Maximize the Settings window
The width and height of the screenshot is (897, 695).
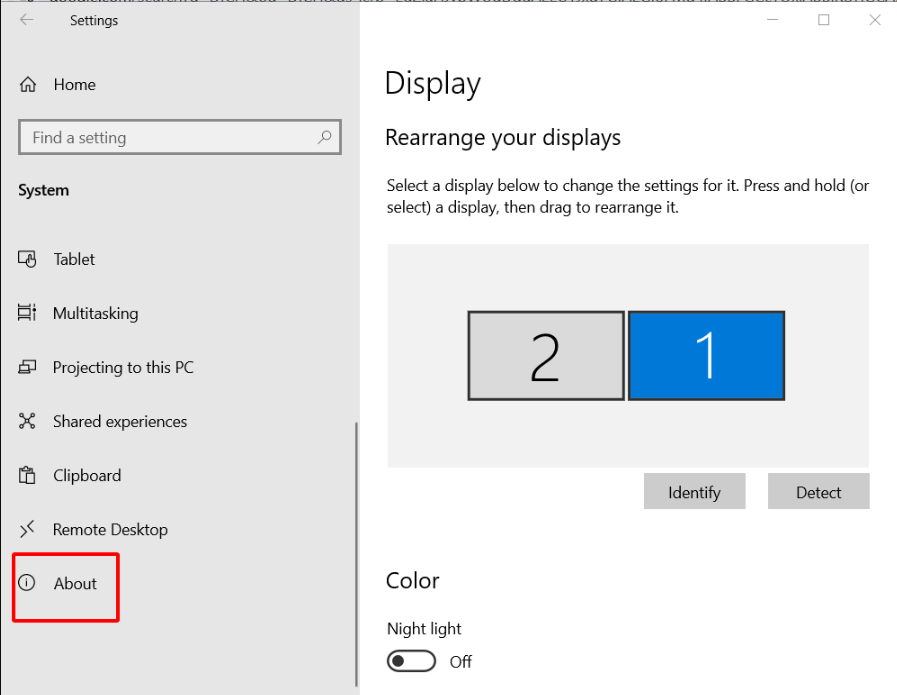tap(824, 20)
